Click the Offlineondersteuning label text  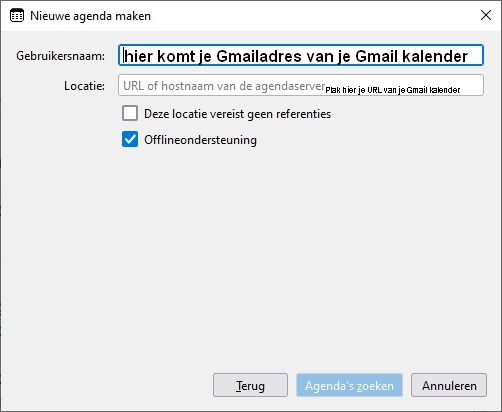tap(200, 140)
